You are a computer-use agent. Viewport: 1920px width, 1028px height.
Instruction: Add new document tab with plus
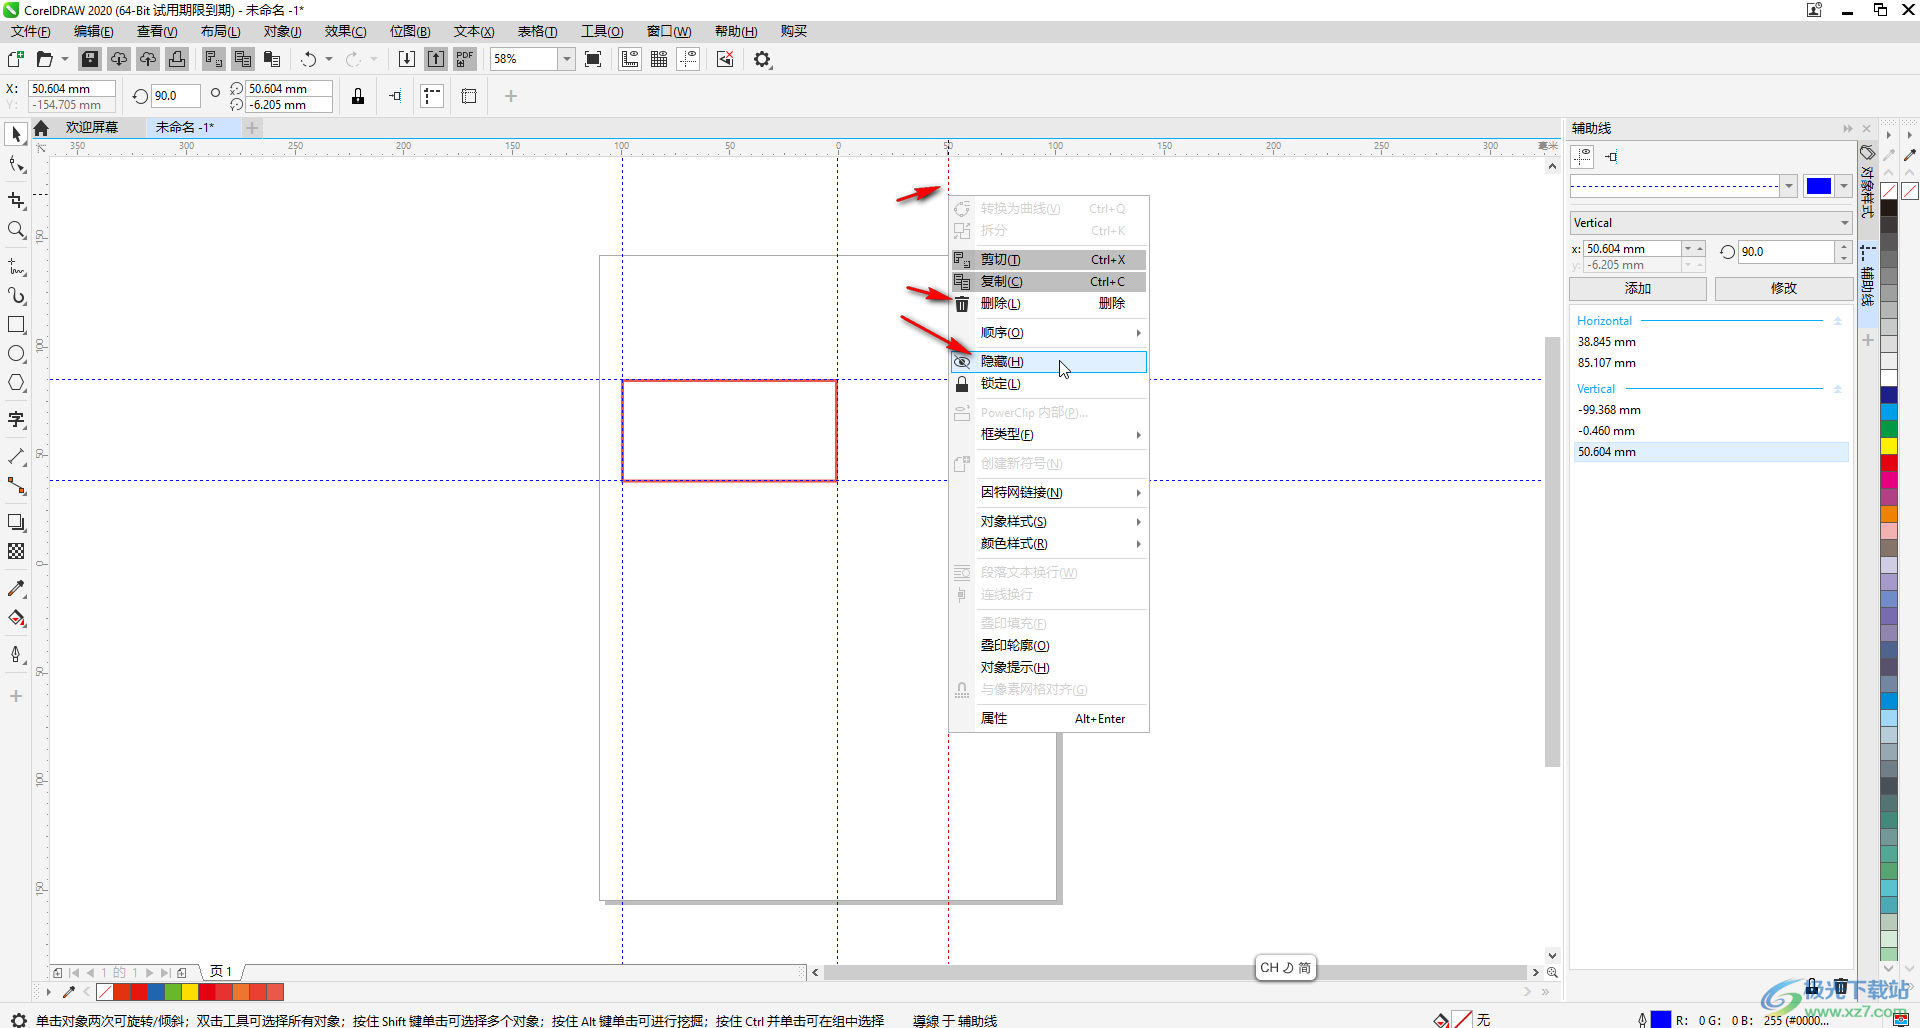[x=252, y=127]
